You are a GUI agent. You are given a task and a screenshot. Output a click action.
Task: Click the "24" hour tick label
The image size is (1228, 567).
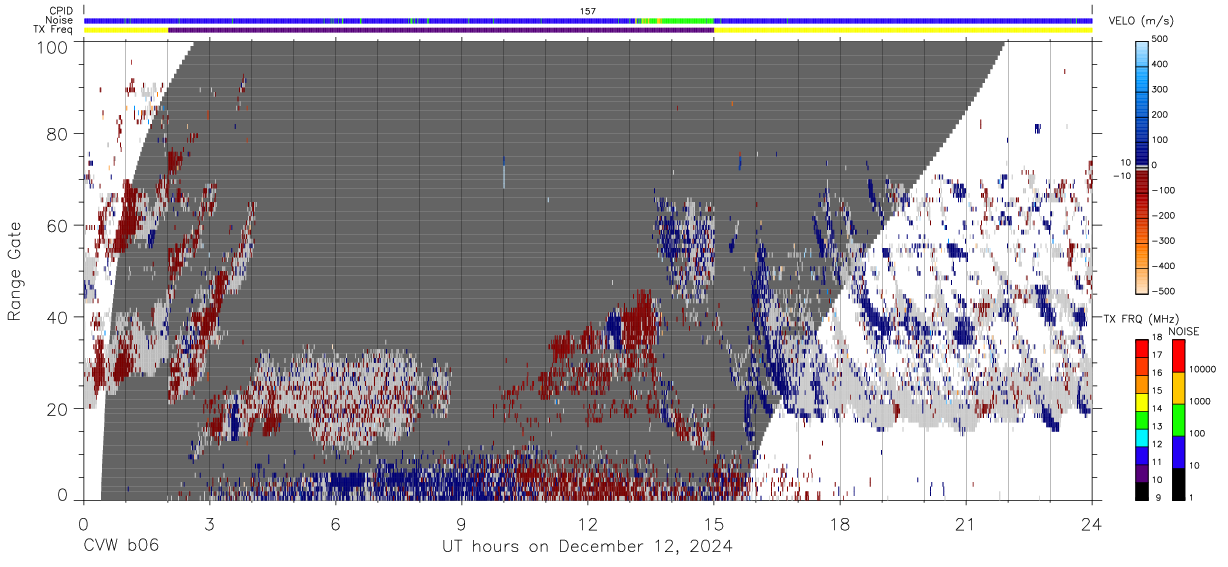(1092, 523)
